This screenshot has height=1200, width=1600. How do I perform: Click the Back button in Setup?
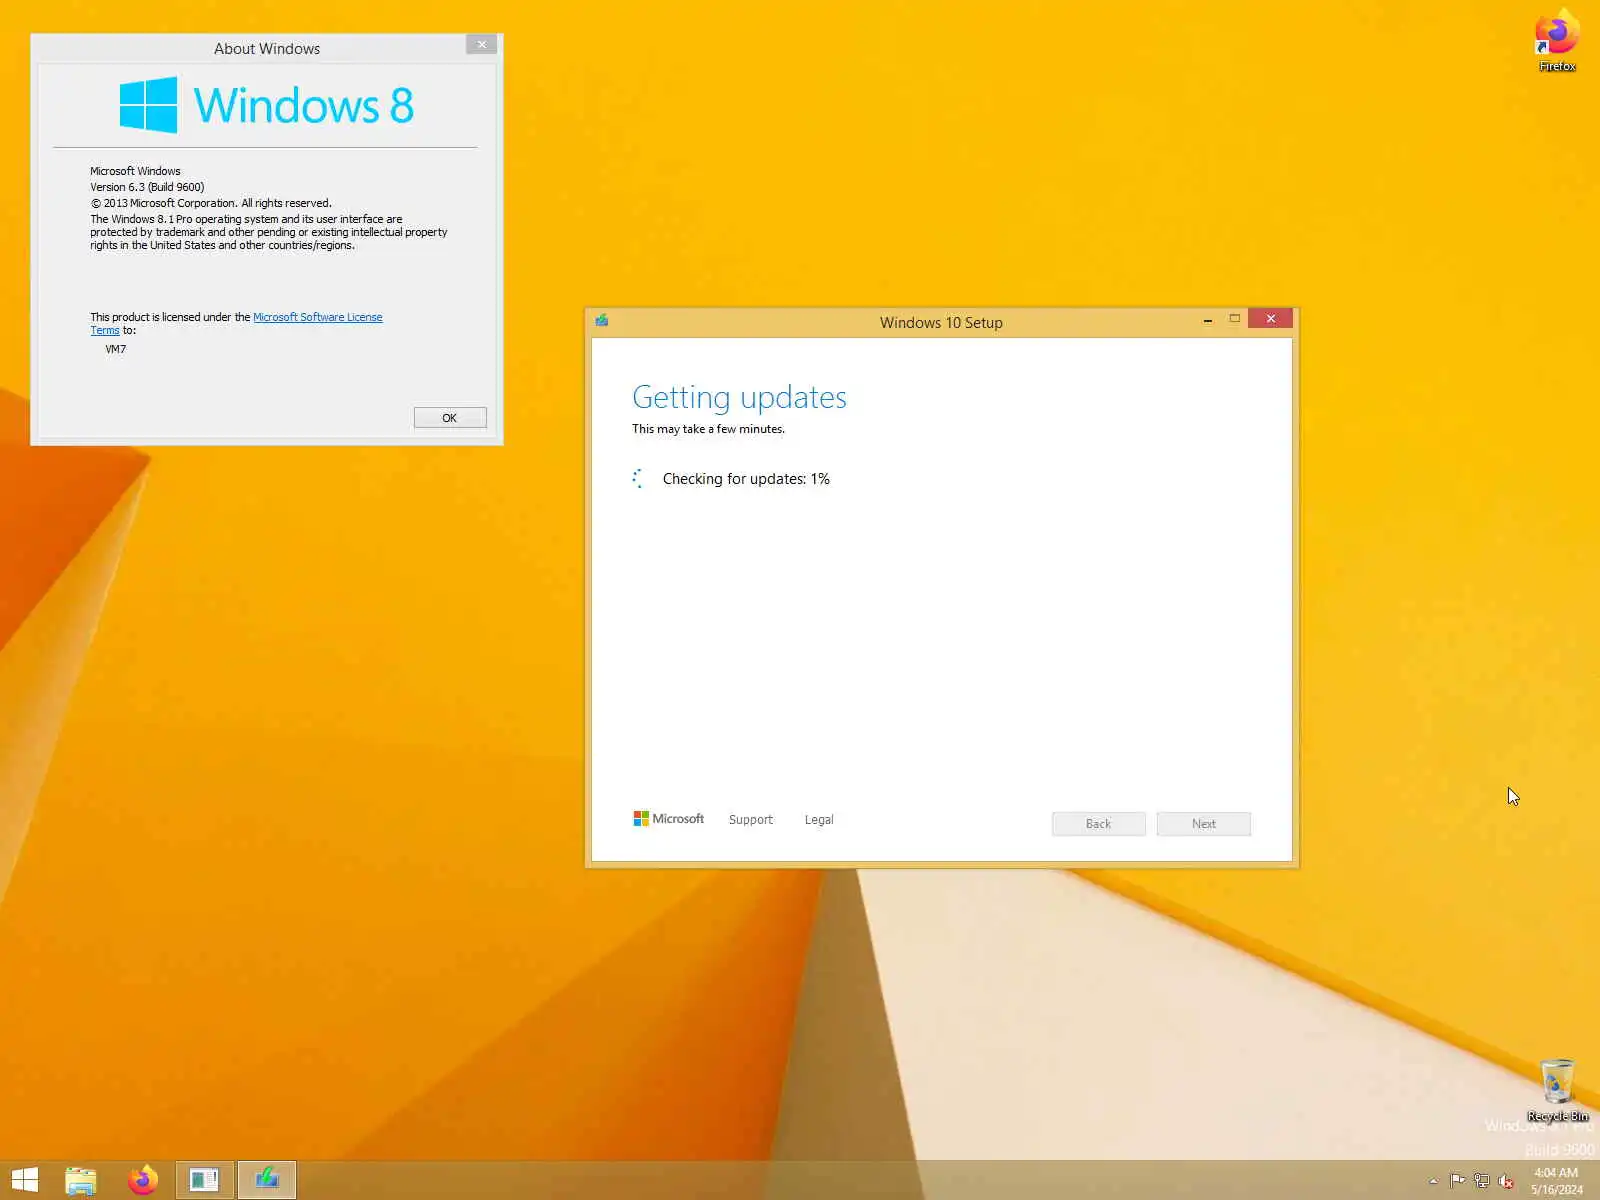click(1098, 824)
